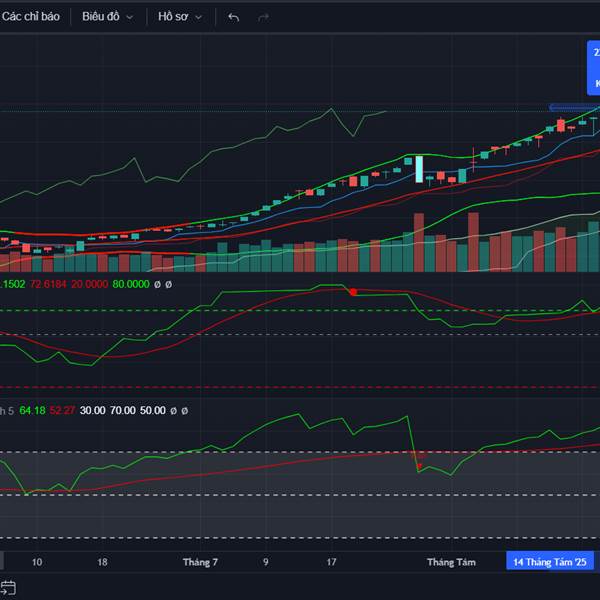Select the Tháng 7 time axis label
Image resolution: width=600 pixels, height=600 pixels.
click(x=200, y=562)
